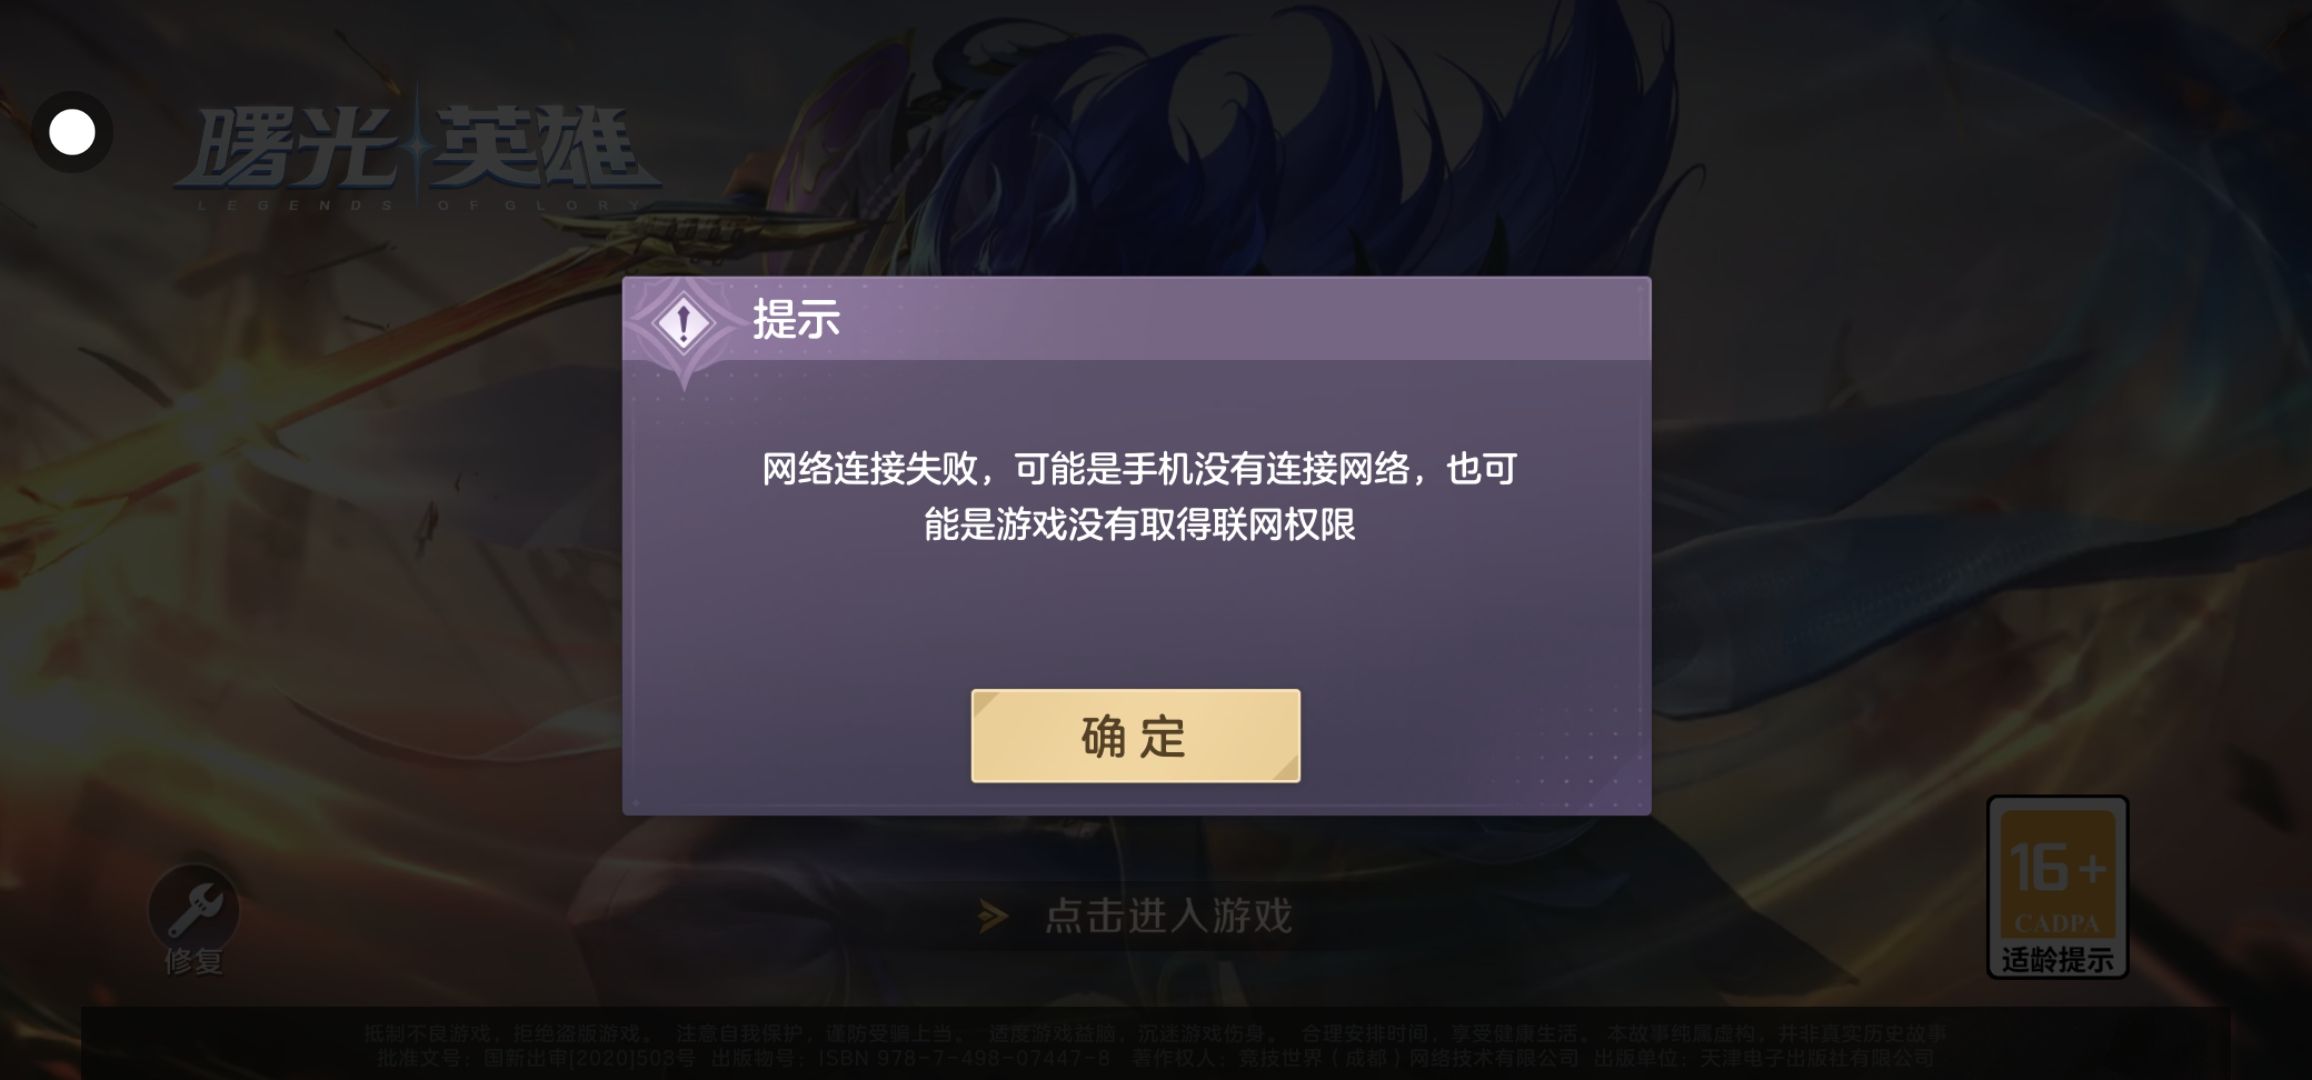Tap 点击进入游戏 to enter game
The height and width of the screenshot is (1080, 2312).
coord(1168,916)
